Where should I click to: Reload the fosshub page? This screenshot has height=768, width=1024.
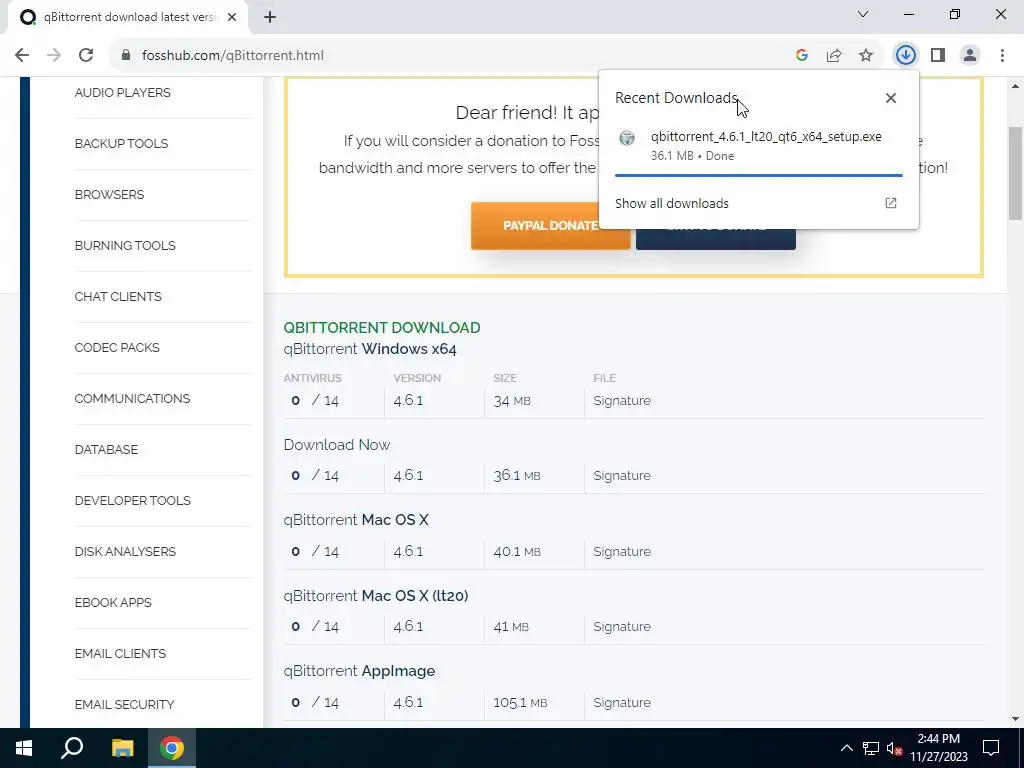[x=86, y=56]
